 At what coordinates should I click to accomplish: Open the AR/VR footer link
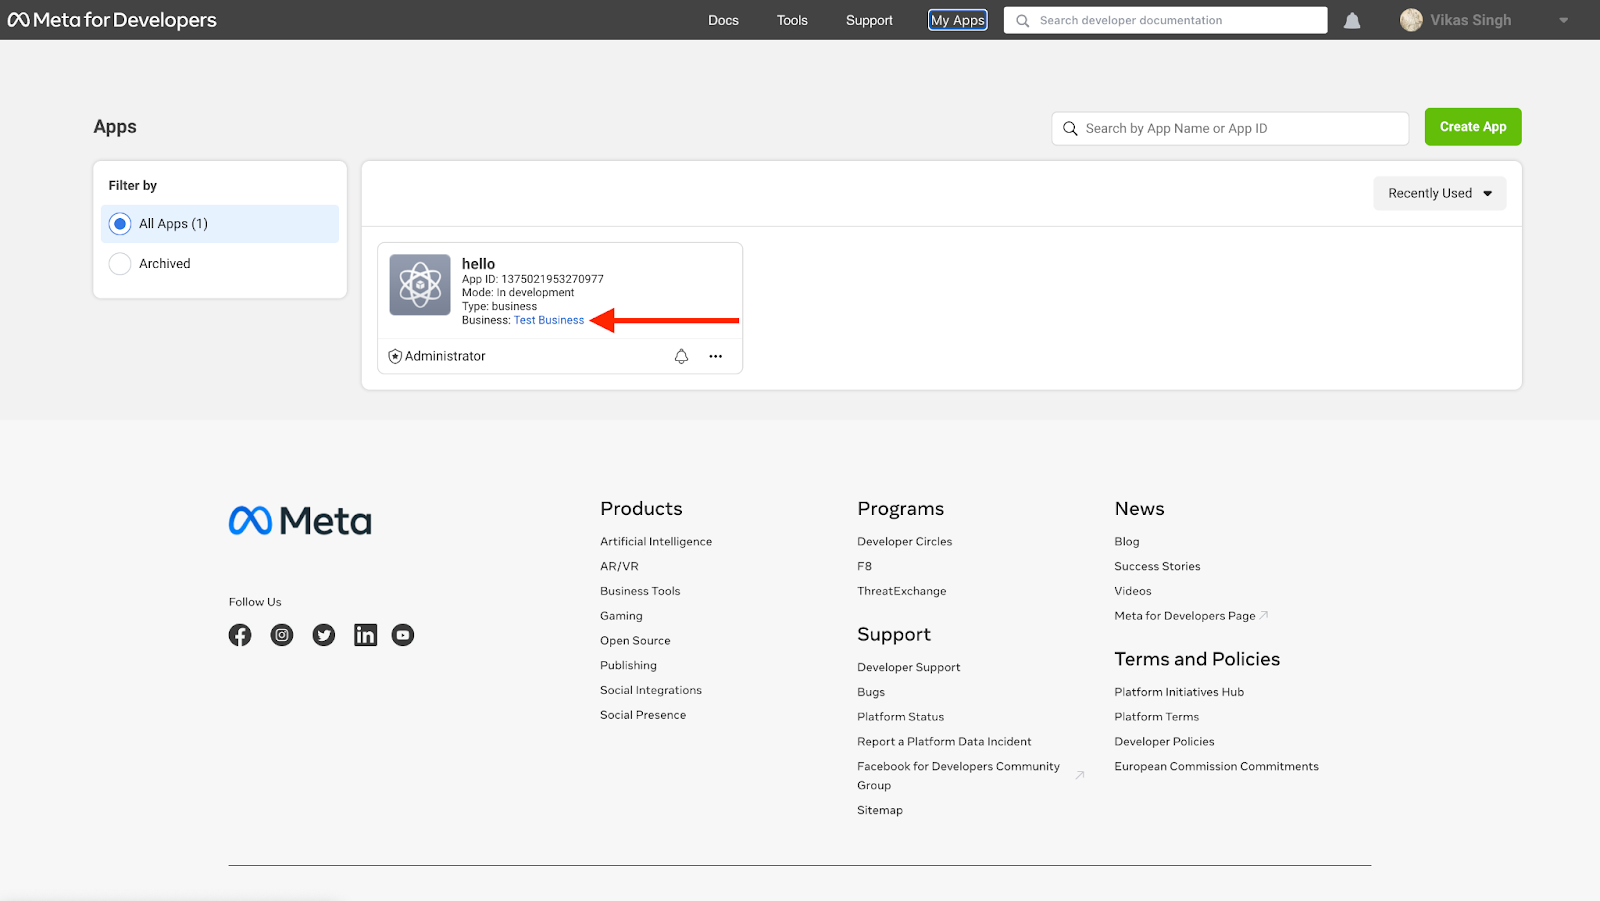click(x=619, y=566)
